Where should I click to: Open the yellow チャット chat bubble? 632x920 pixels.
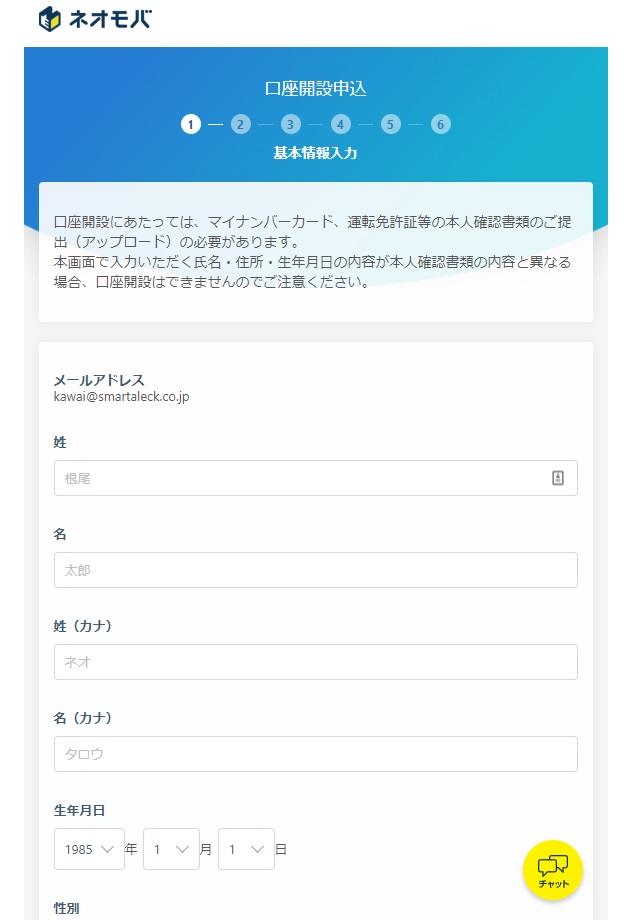pyautogui.click(x=552, y=869)
